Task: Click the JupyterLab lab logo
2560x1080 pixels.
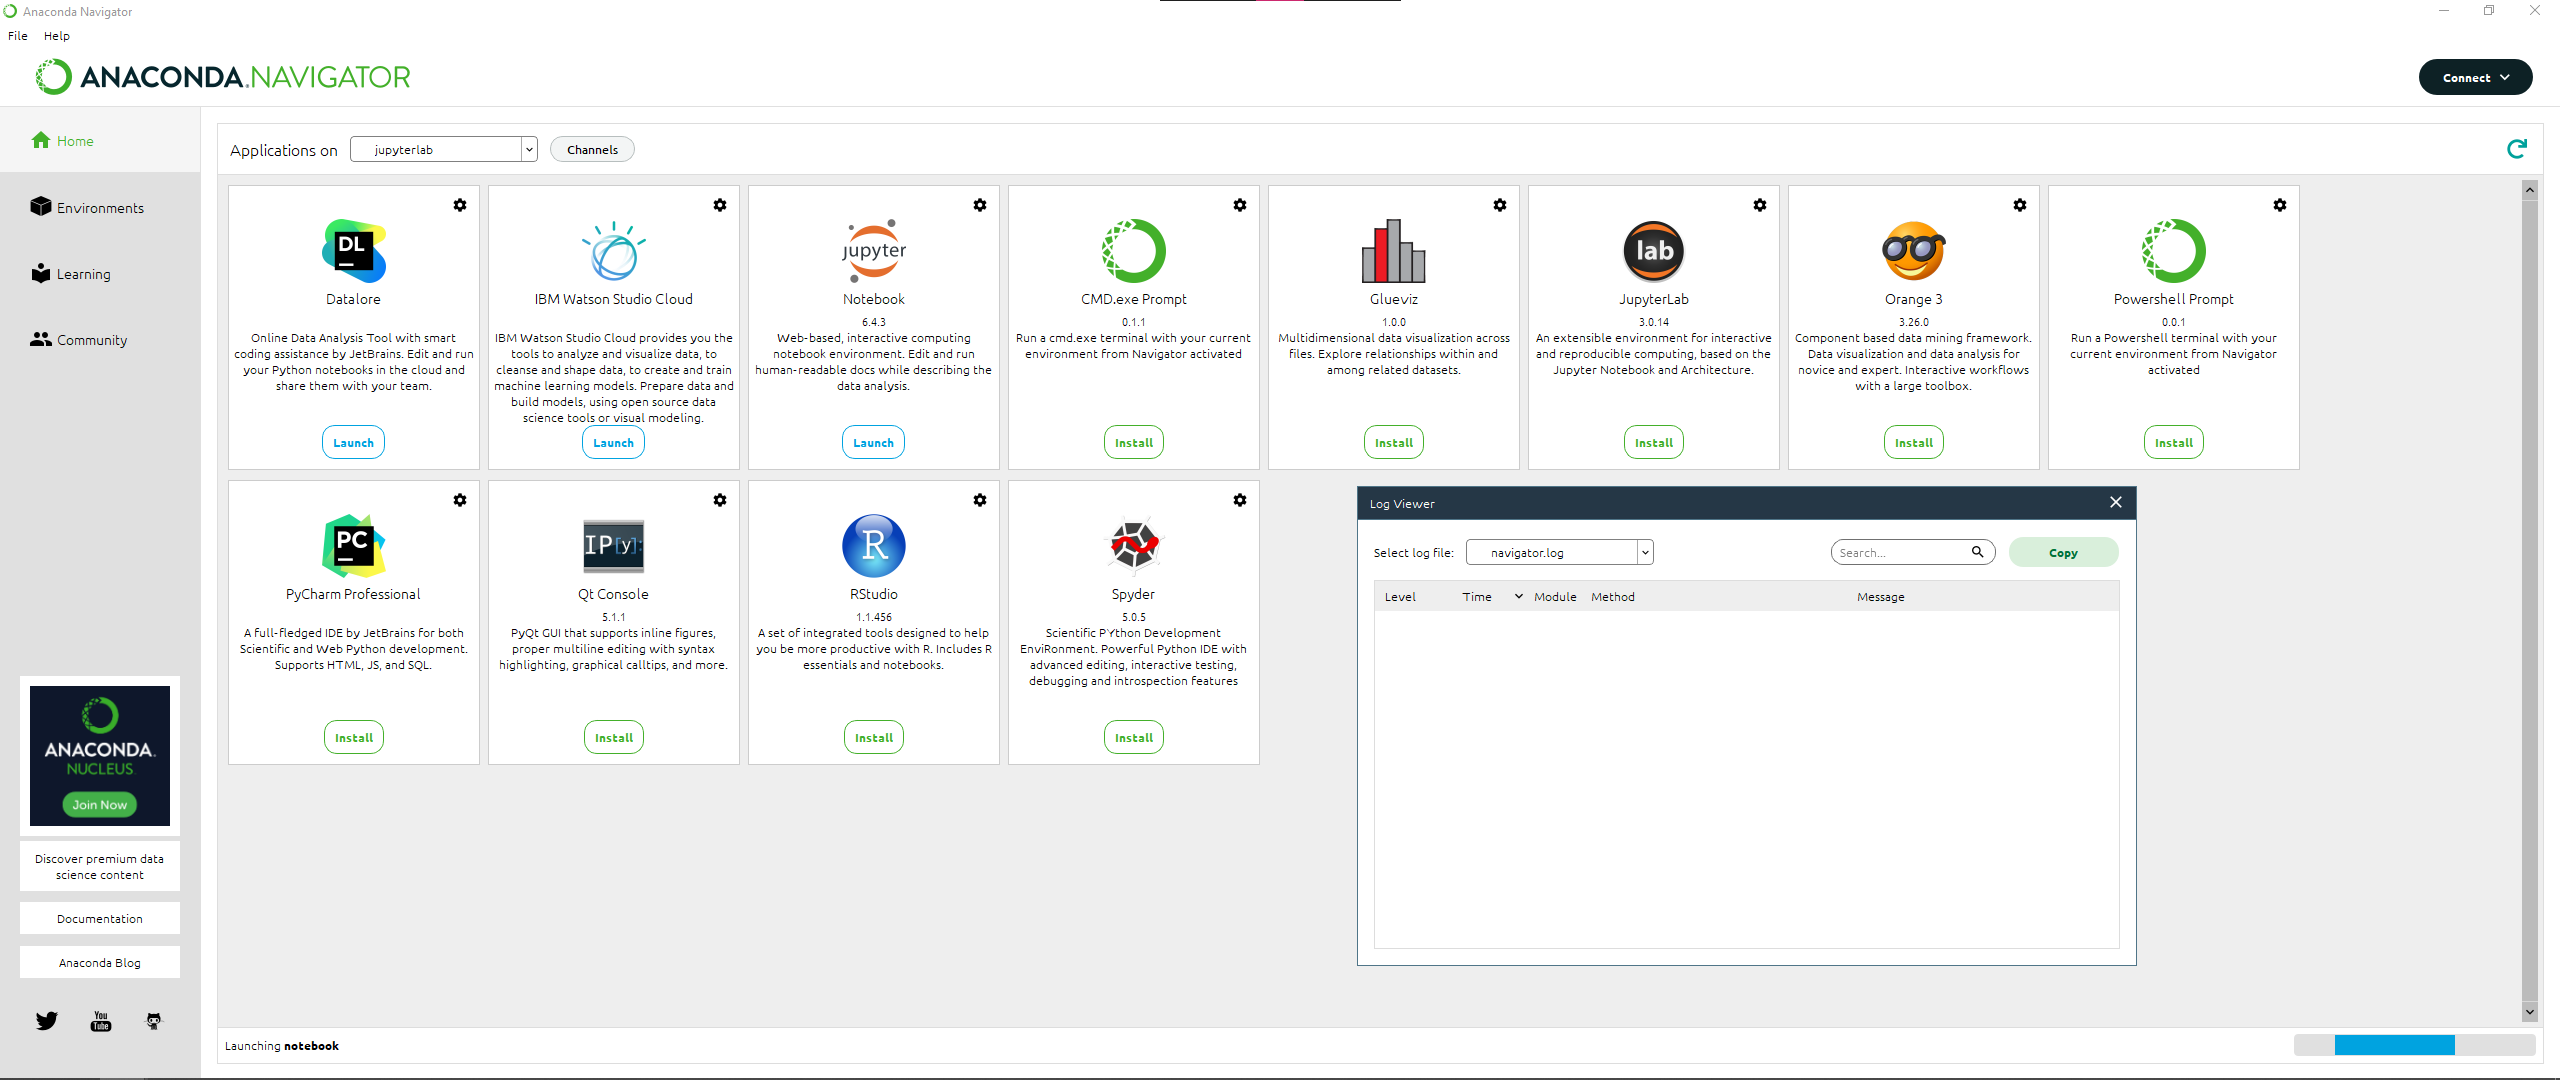Action: (1654, 251)
